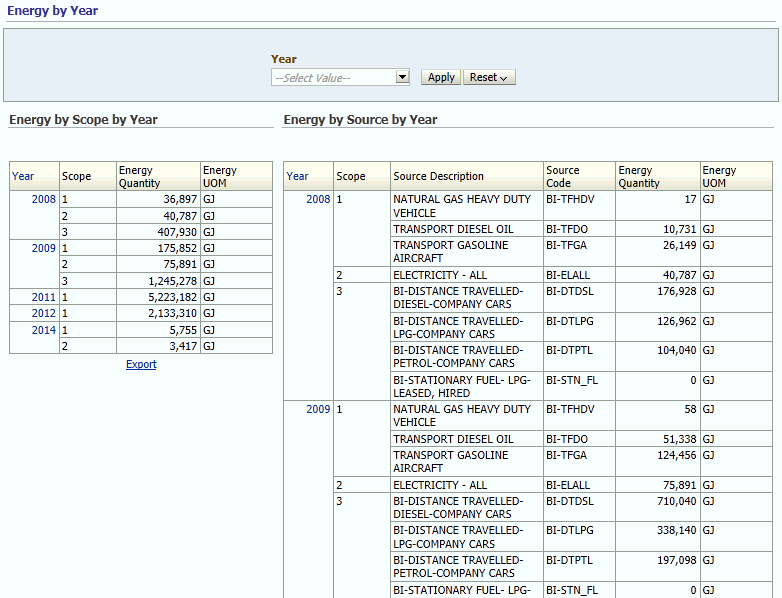The width and height of the screenshot is (782, 598).
Task: Click Energy by Scope by Year title
Action: click(x=83, y=120)
